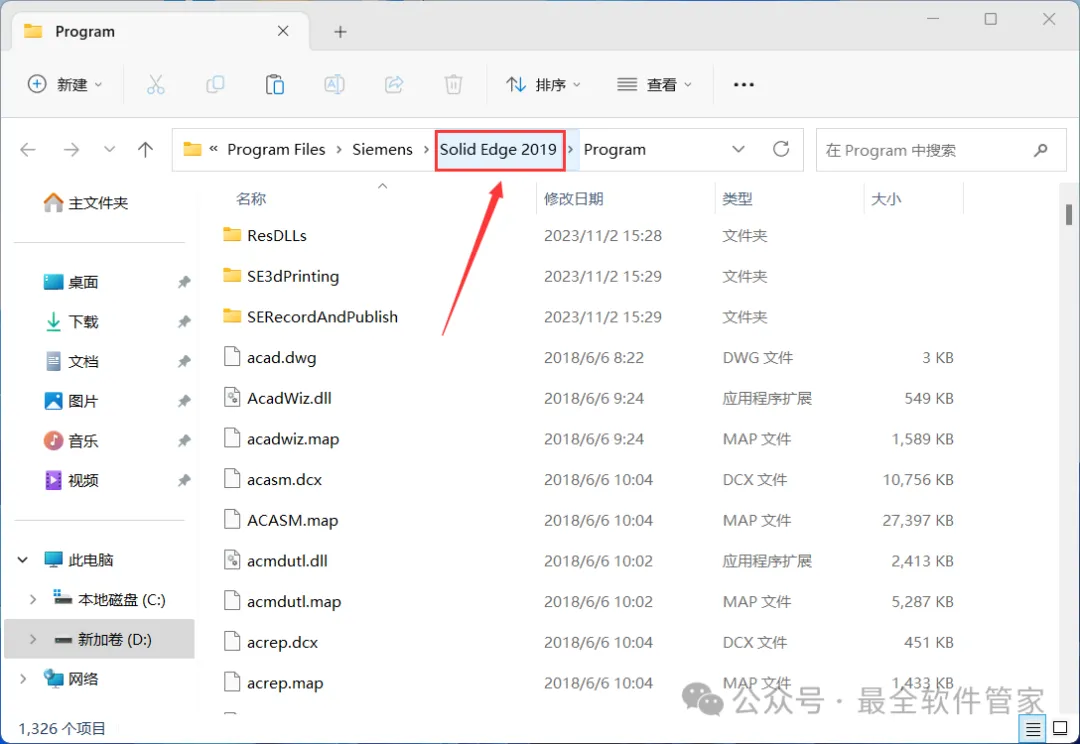This screenshot has width=1080, height=744.
Task: Refresh the current folder view
Action: pyautogui.click(x=781, y=149)
